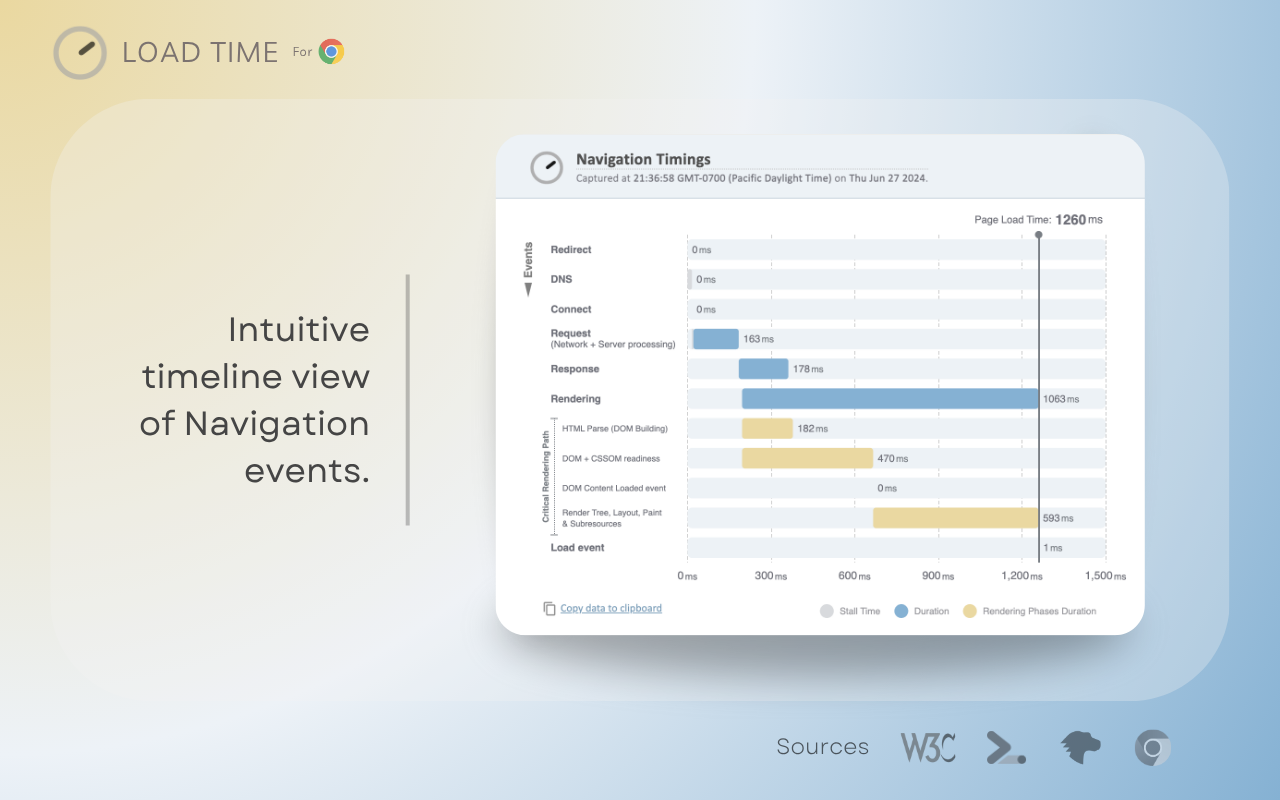The image size is (1280, 800).
Task: Click the 'Sources' label
Action: pyautogui.click(x=823, y=747)
